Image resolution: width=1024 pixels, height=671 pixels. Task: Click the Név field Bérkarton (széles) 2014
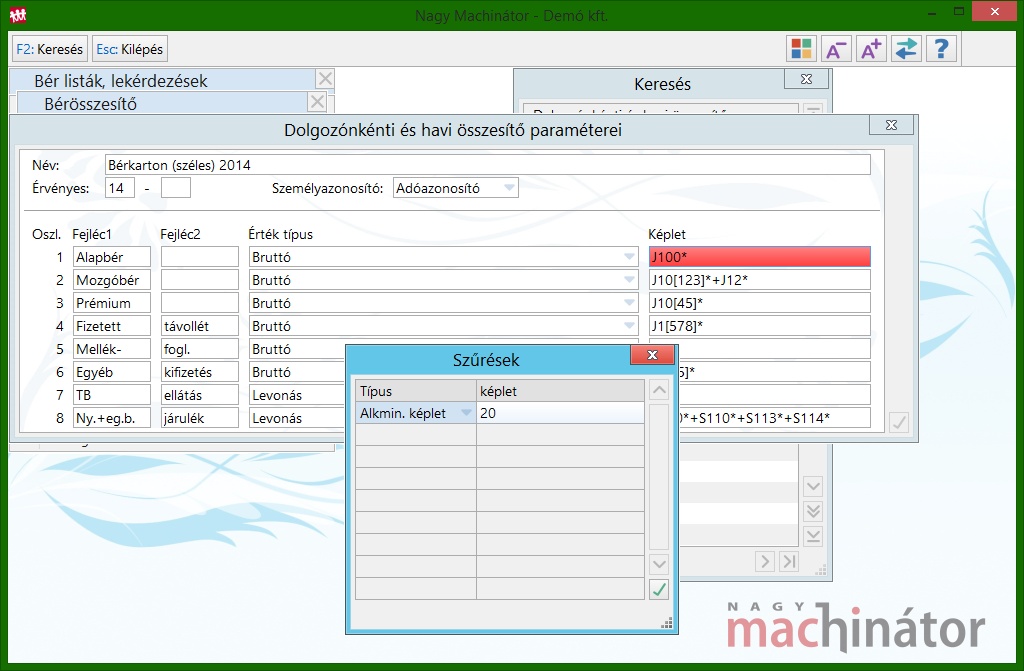click(x=487, y=165)
